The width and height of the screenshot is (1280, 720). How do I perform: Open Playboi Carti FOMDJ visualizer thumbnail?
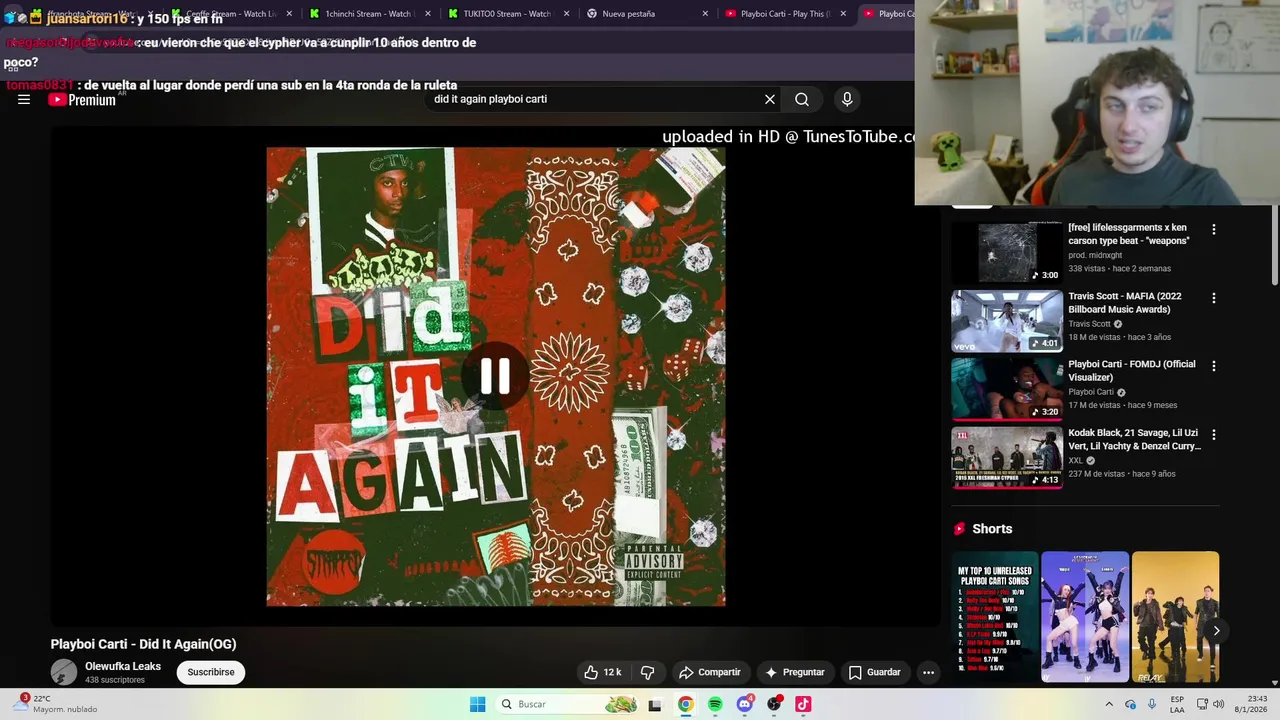tap(1007, 389)
